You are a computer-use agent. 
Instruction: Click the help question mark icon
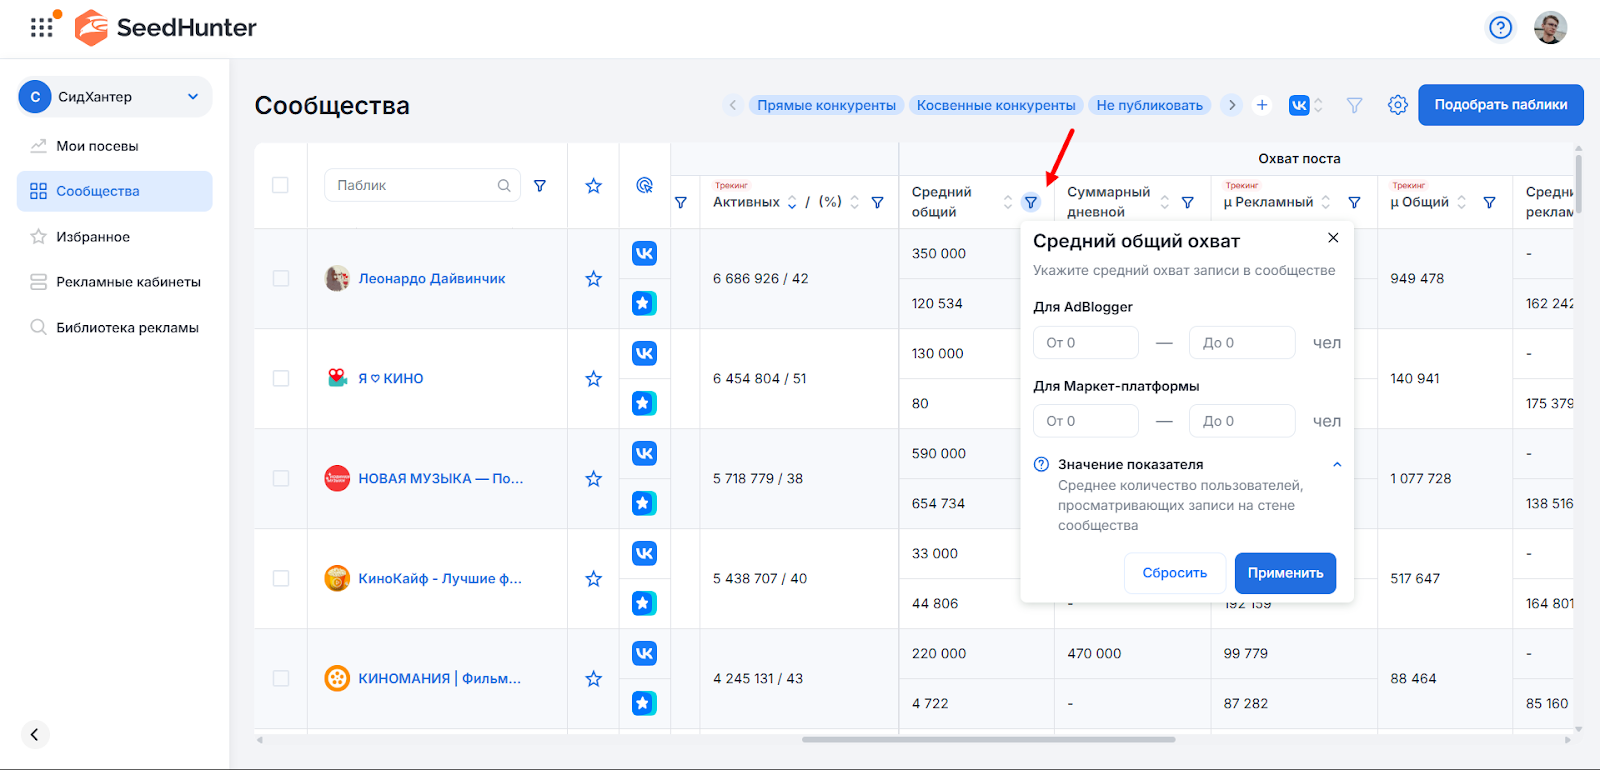[x=1500, y=27]
